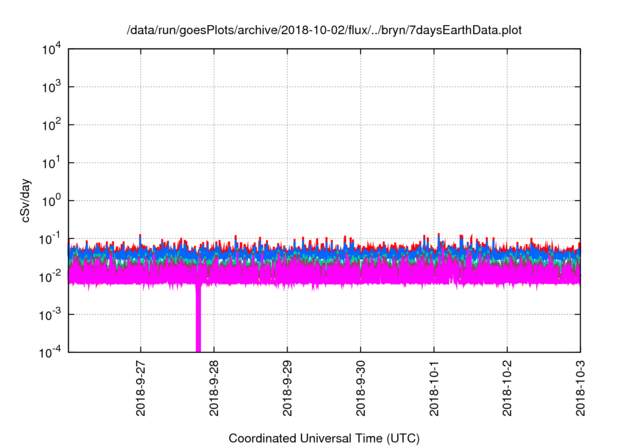640x448 pixels.
Task: Click the 2018-9-29 date tick label
Action: click(287, 388)
